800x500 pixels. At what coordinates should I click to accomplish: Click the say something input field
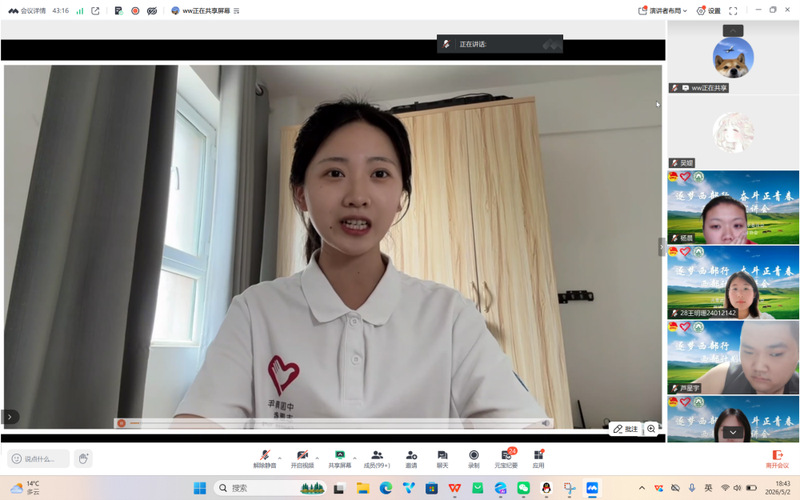click(x=38, y=459)
